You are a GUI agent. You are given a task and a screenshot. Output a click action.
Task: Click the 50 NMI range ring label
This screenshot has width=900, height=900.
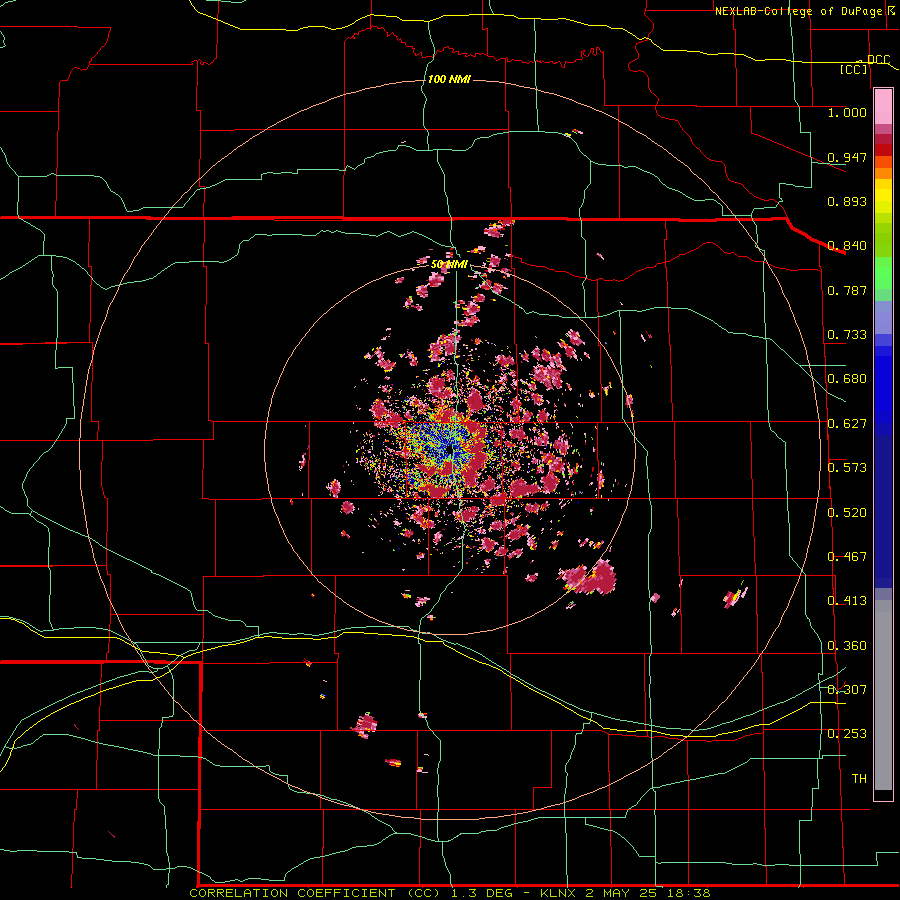pyautogui.click(x=449, y=265)
